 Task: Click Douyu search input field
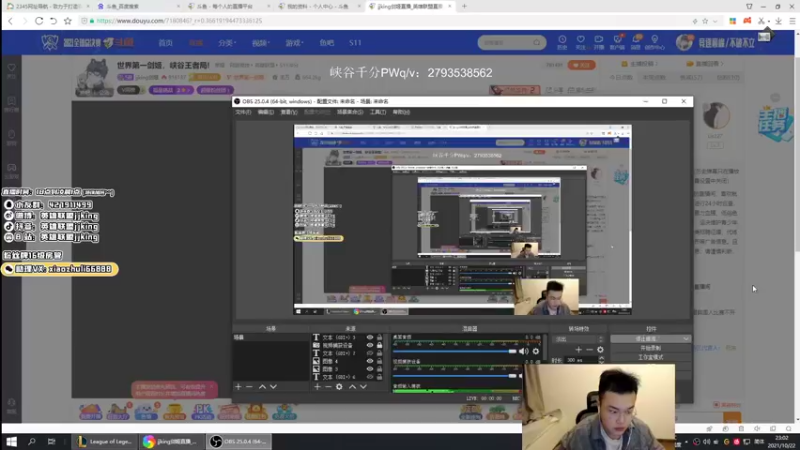pyautogui.click(x=506, y=42)
